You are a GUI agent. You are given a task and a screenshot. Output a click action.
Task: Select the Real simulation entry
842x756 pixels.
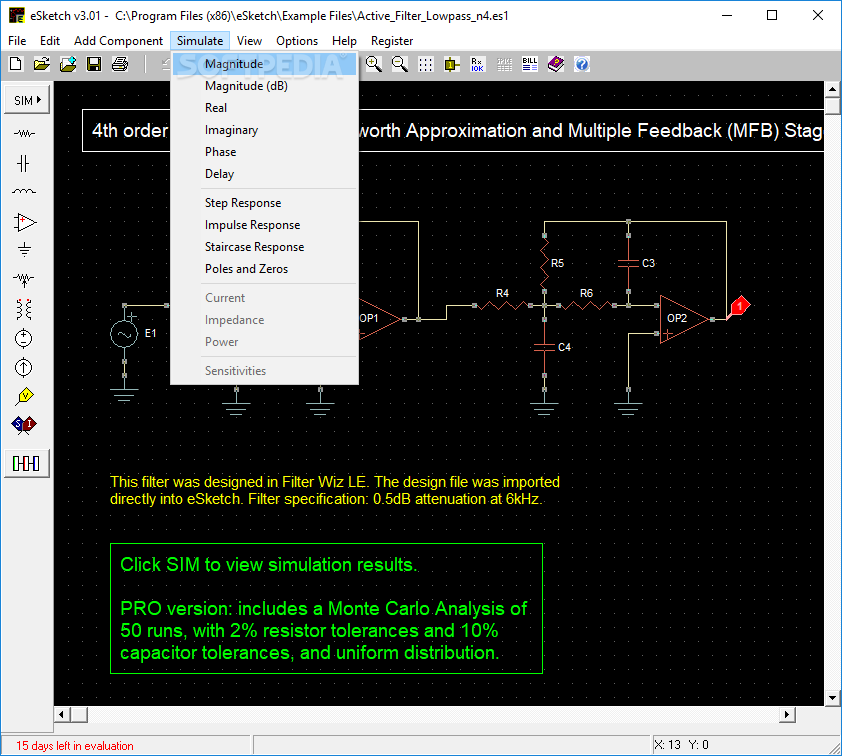(x=264, y=108)
